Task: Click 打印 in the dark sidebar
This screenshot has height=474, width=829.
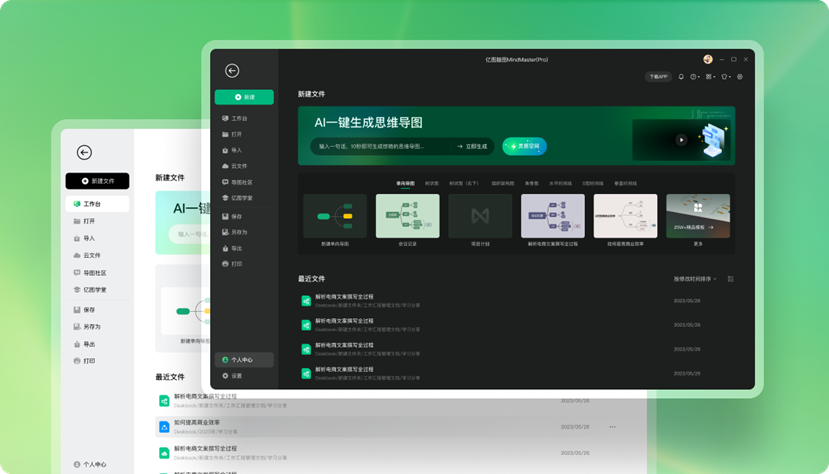Action: click(x=236, y=263)
